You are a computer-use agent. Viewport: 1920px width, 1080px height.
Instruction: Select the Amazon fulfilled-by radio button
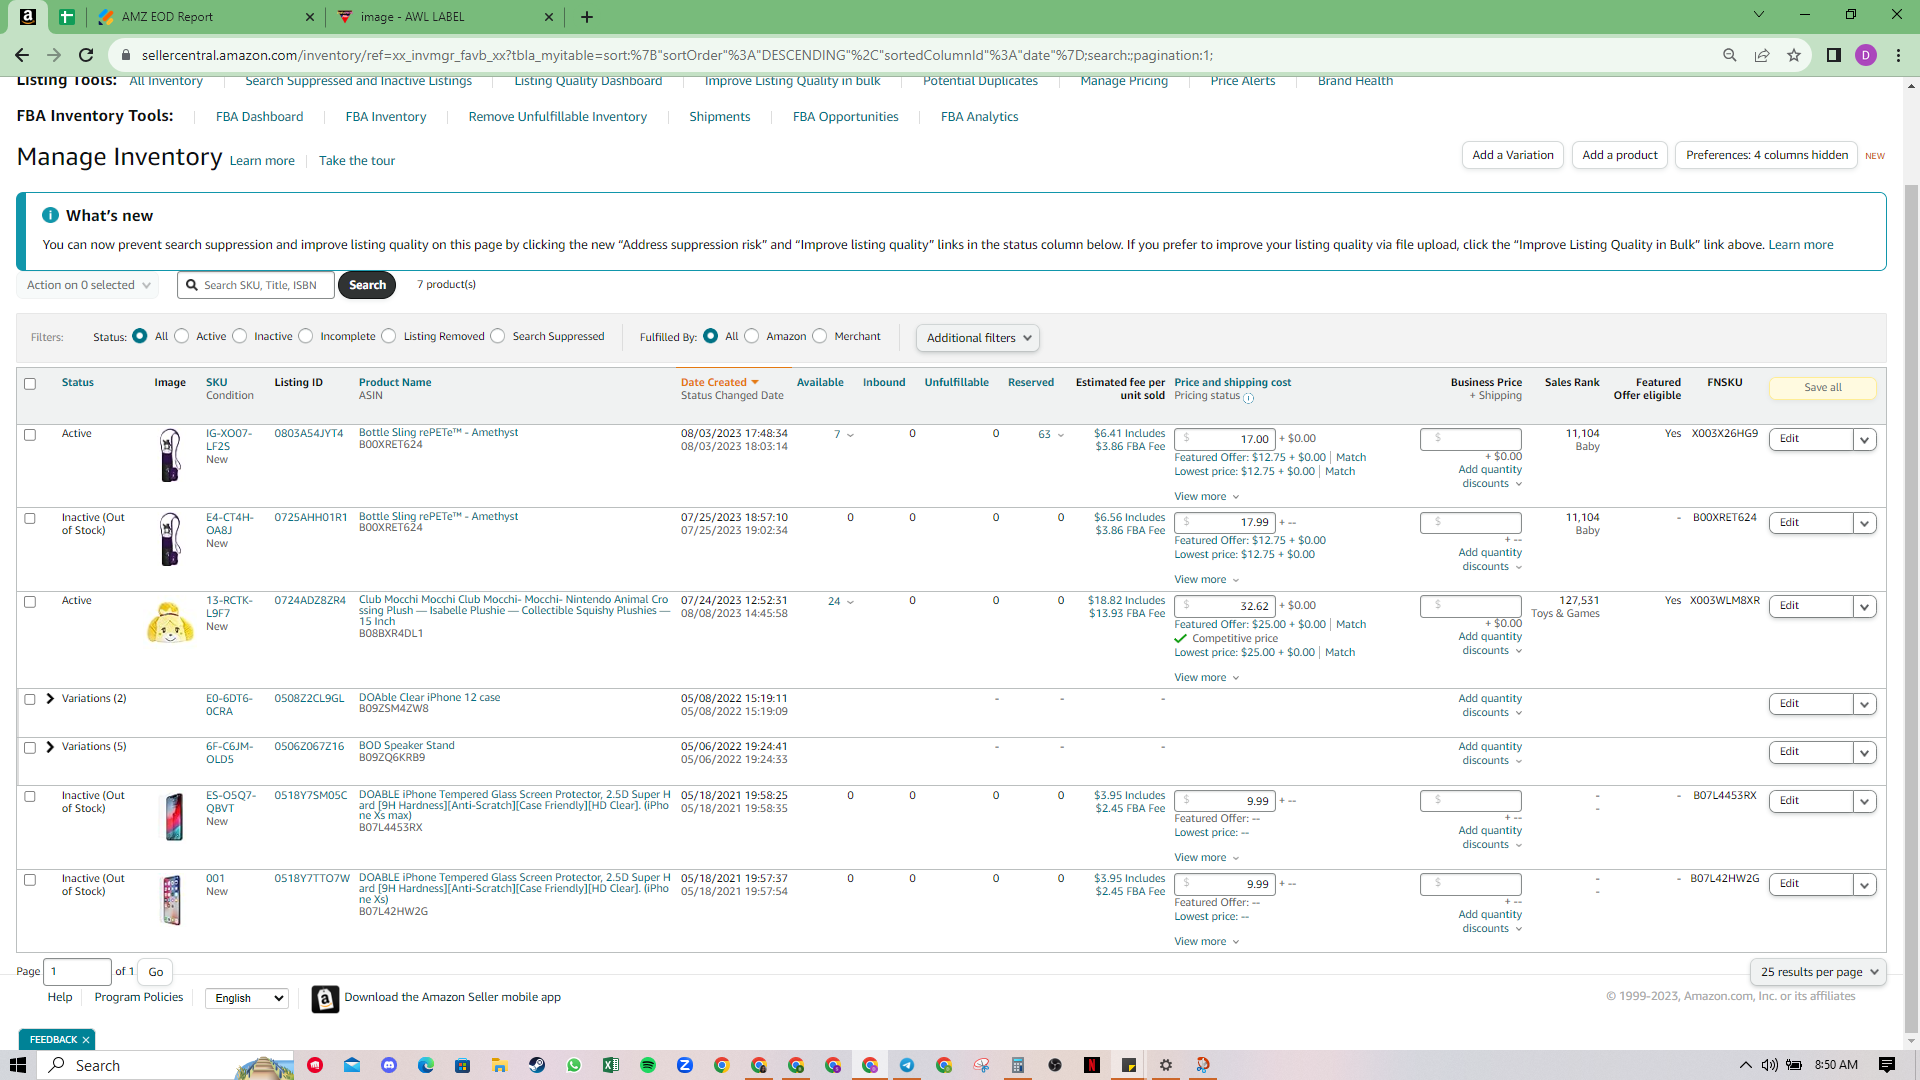752,336
